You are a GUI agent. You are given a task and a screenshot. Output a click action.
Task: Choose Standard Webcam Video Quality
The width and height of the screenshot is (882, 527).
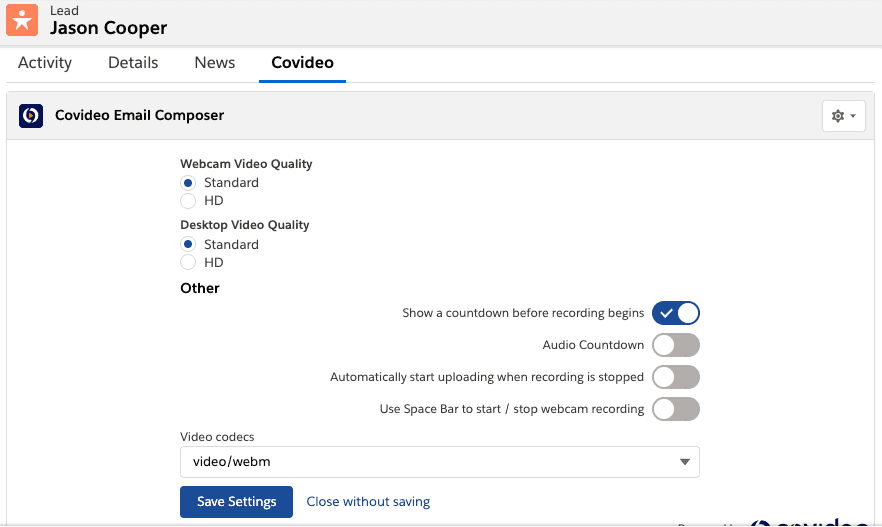tap(188, 183)
